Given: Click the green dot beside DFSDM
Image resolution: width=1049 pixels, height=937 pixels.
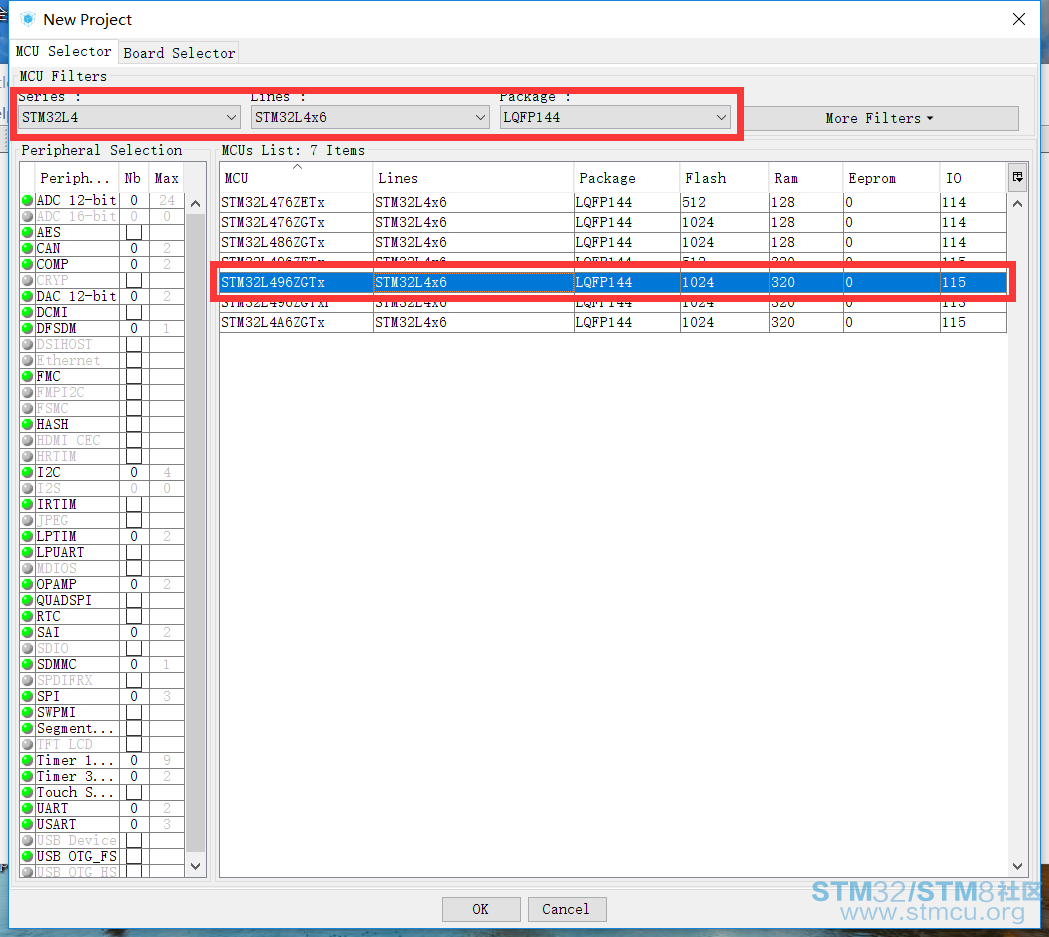Looking at the screenshot, I should pyautogui.click(x=27, y=328).
